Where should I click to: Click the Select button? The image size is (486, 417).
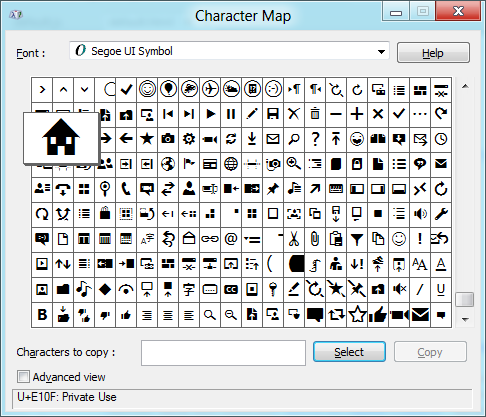click(349, 352)
